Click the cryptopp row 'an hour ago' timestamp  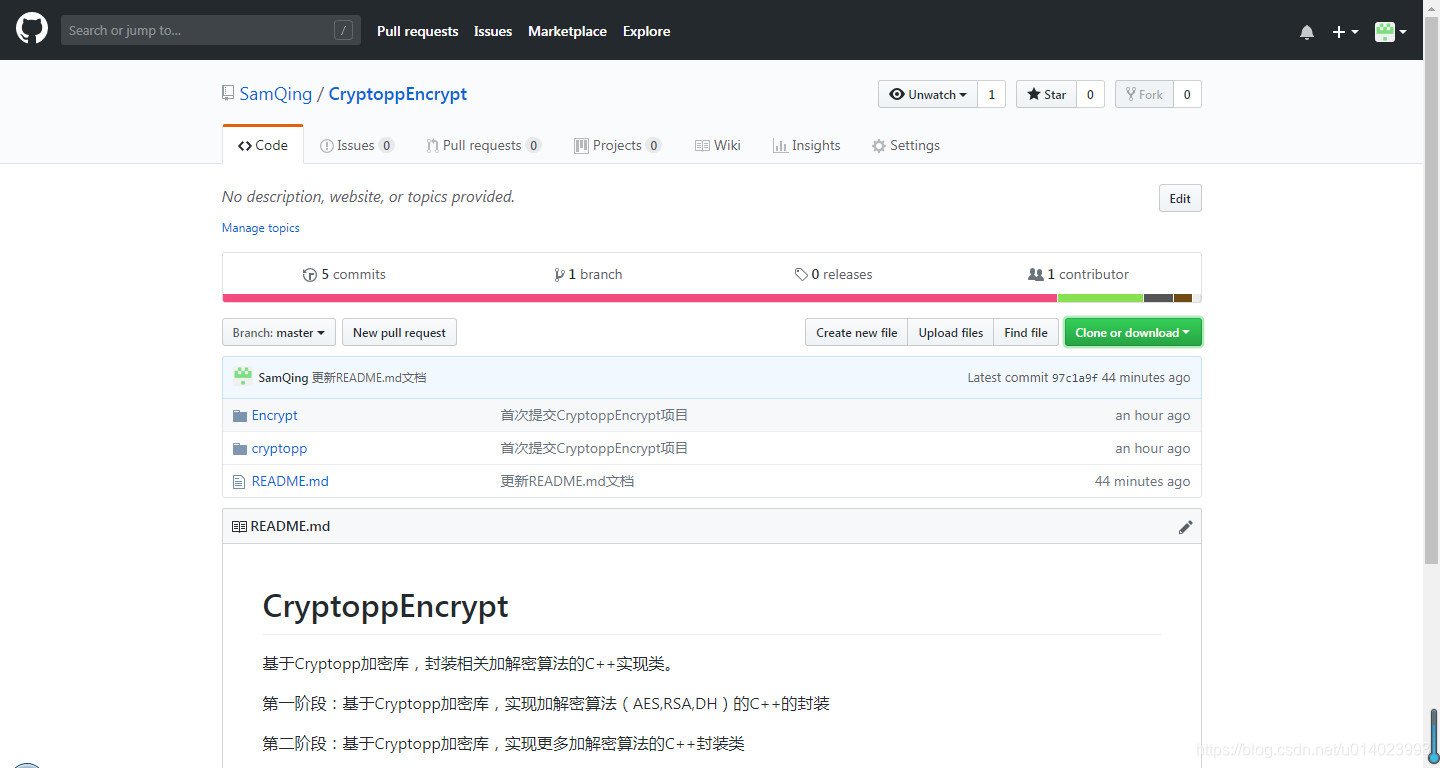[x=1152, y=448]
